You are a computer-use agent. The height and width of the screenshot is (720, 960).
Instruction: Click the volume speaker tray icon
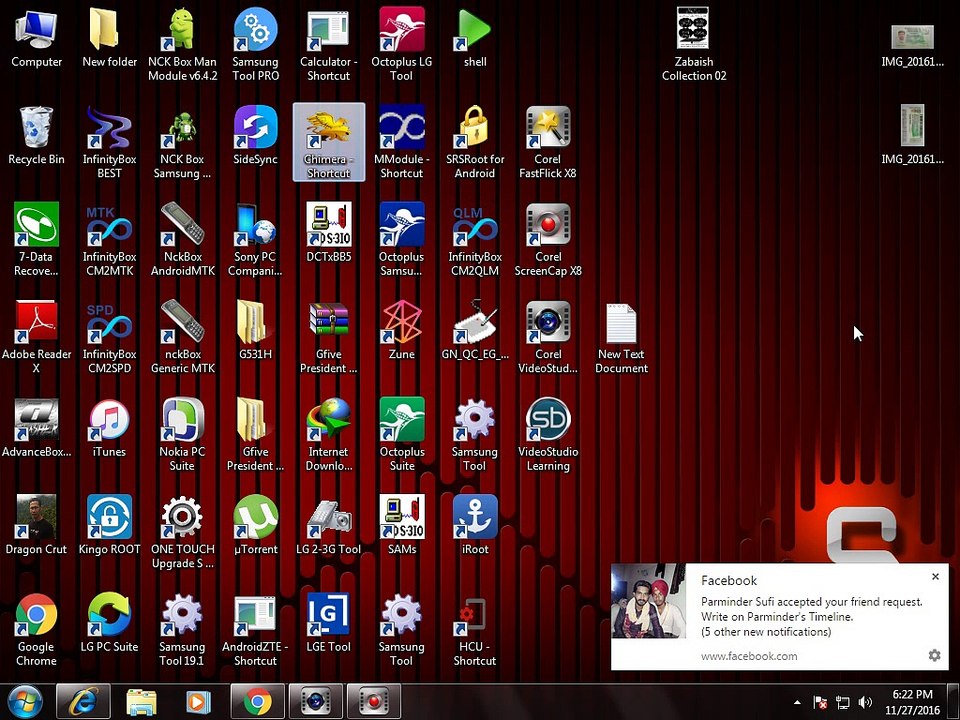coord(865,702)
